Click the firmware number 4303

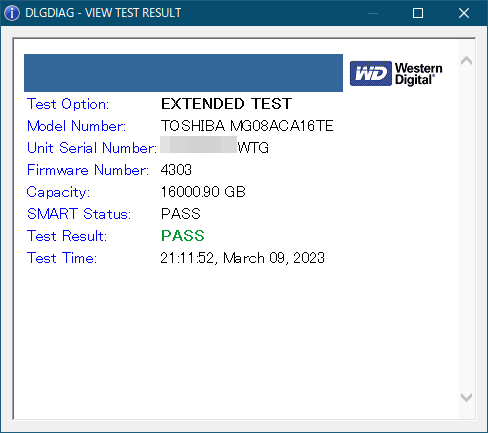pos(176,170)
